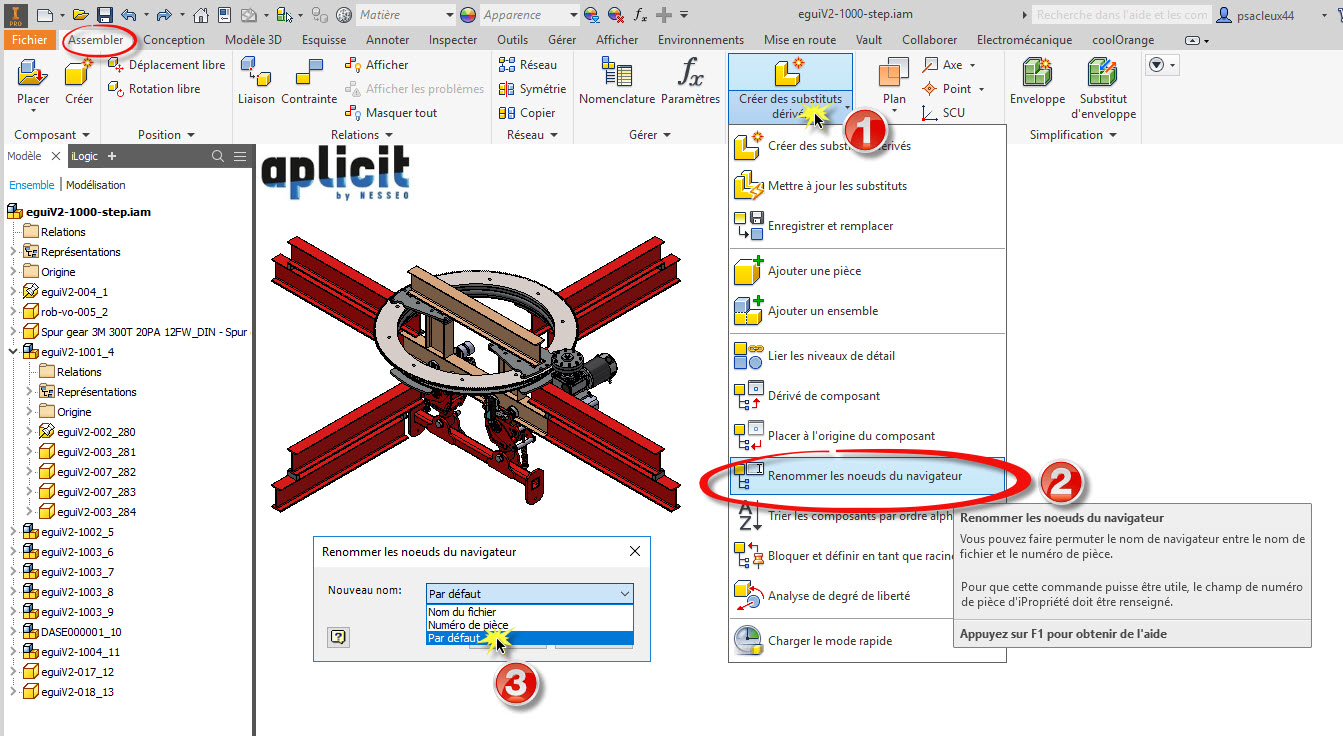
Task: Collapse the eguiV2-1001_4 tree node
Action: [14, 352]
